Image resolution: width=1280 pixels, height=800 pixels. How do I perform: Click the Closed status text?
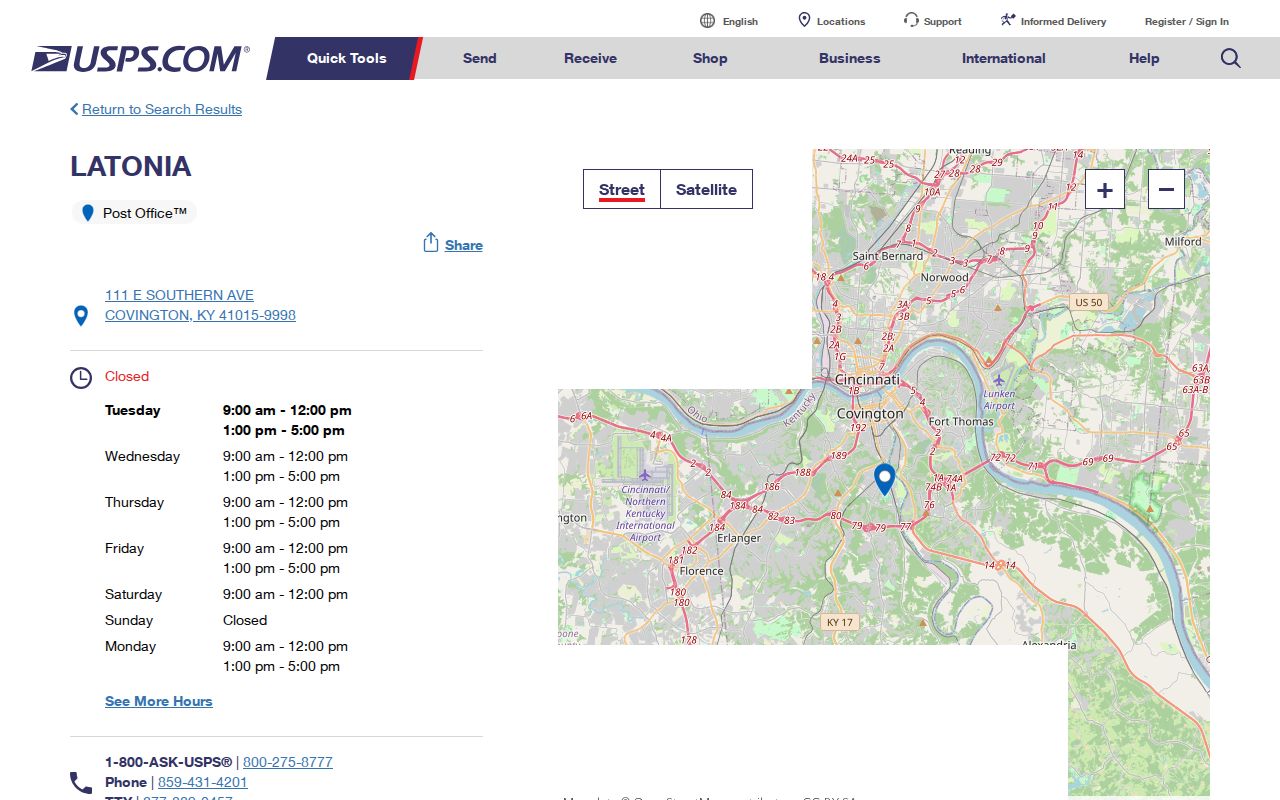click(127, 376)
